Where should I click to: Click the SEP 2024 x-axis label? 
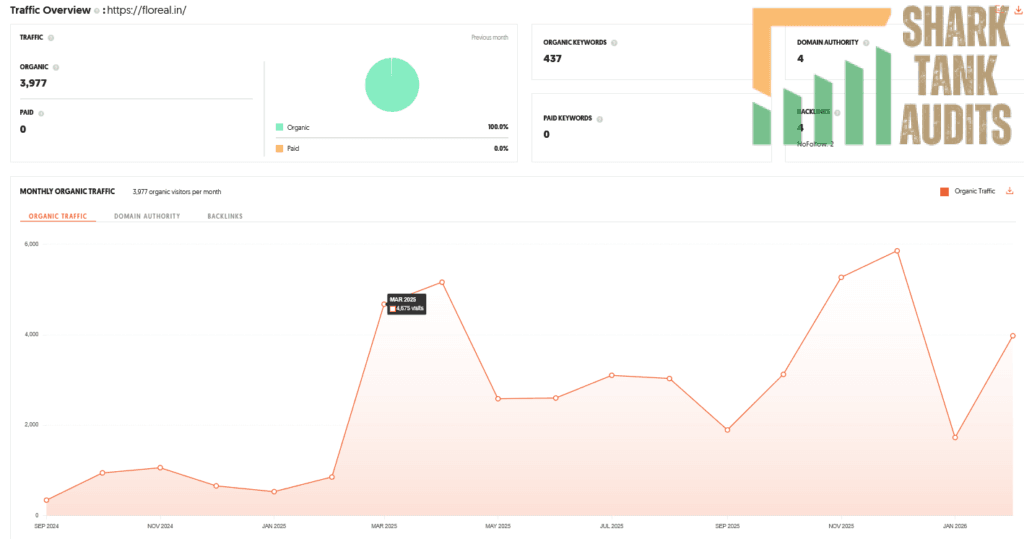click(x=46, y=526)
